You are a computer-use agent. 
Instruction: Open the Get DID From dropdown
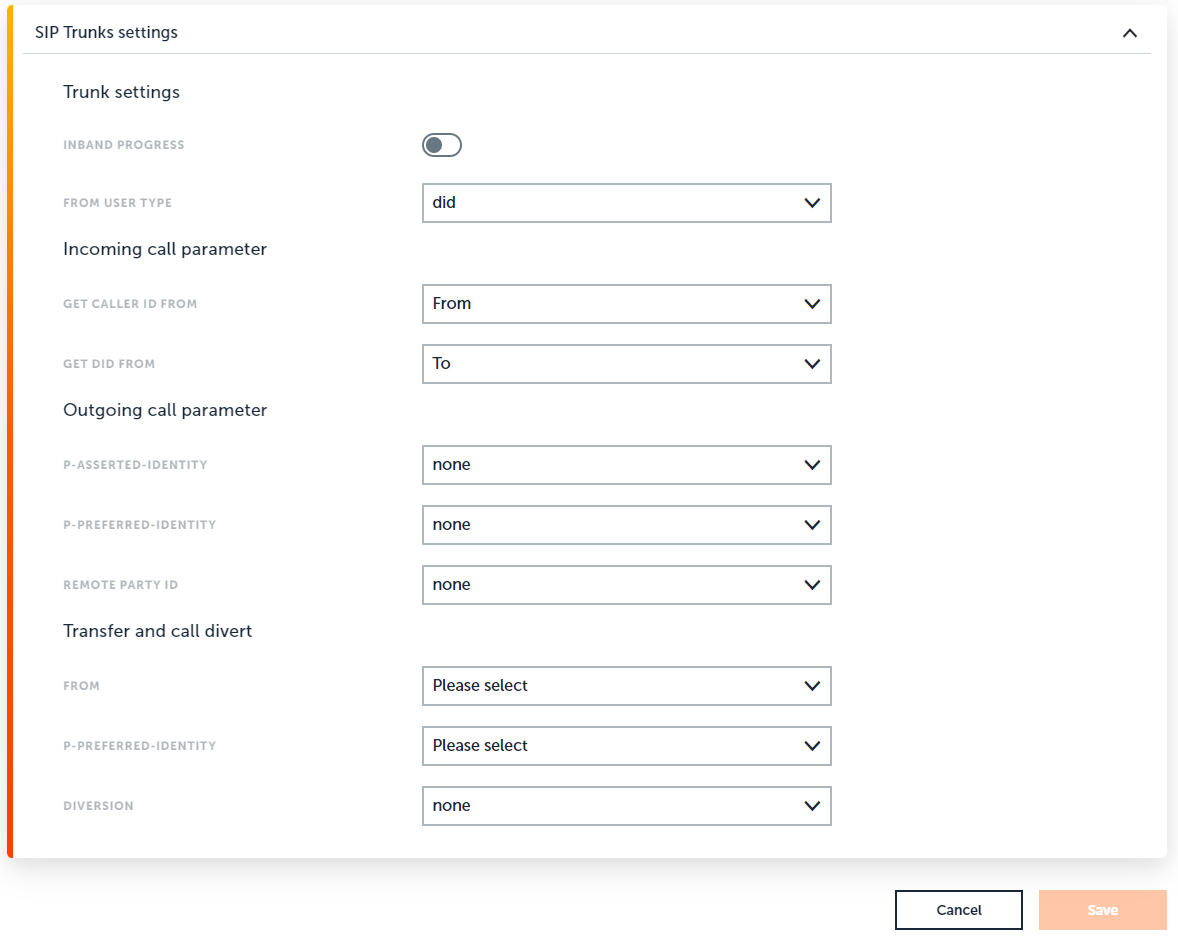pos(627,364)
